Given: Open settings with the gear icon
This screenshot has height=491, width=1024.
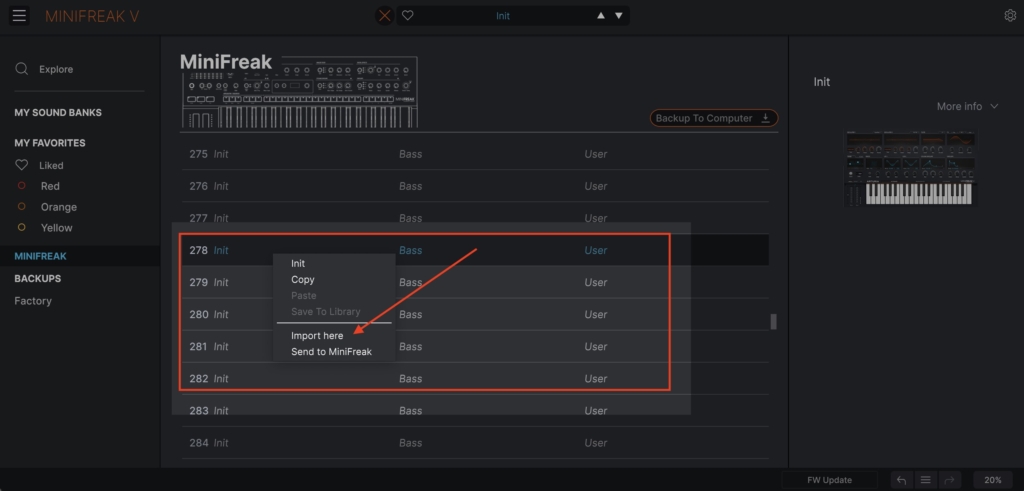Looking at the screenshot, I should click(1009, 15).
